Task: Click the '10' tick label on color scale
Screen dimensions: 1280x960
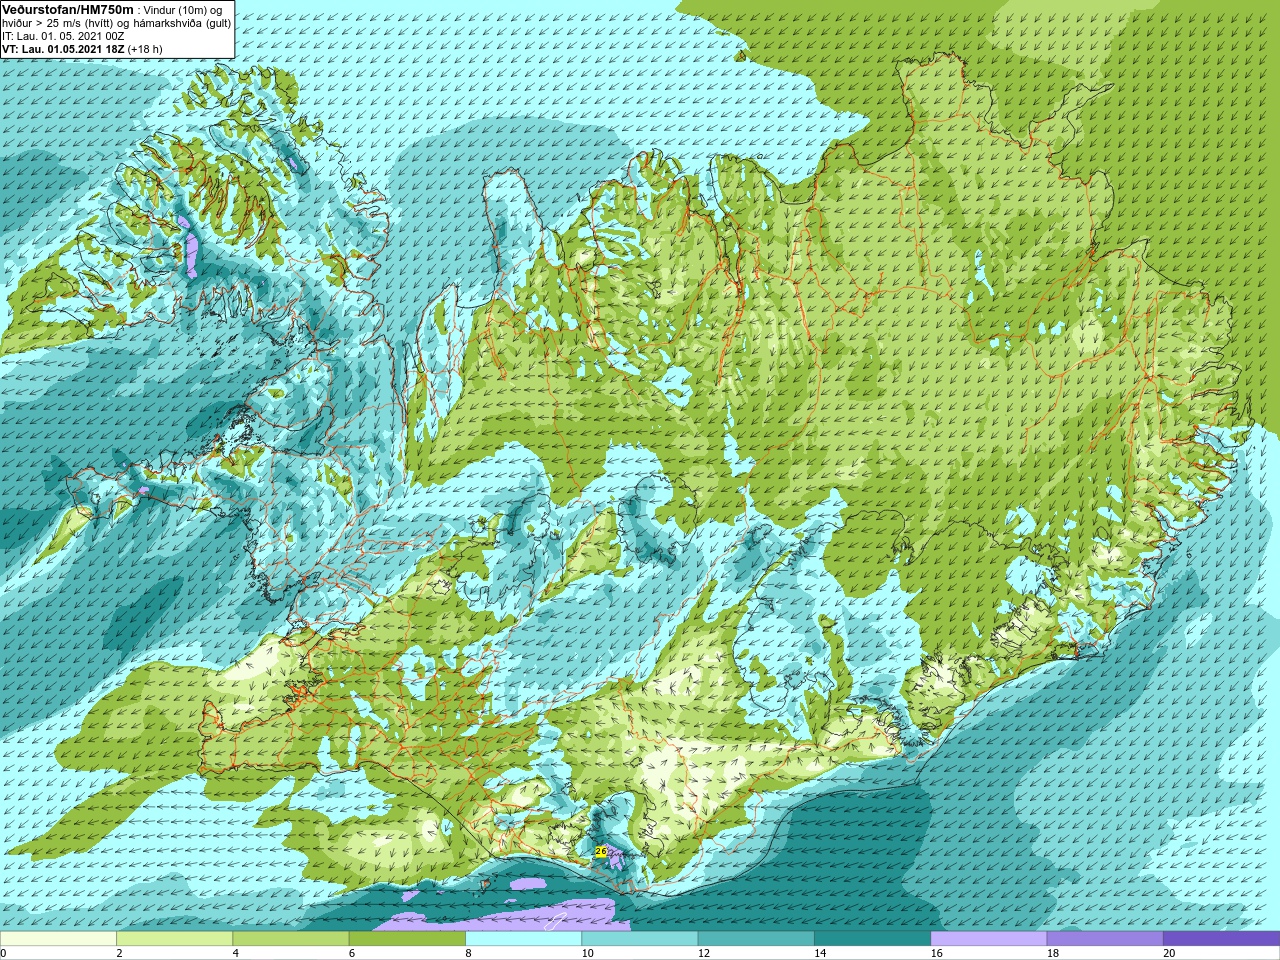Action: point(587,953)
